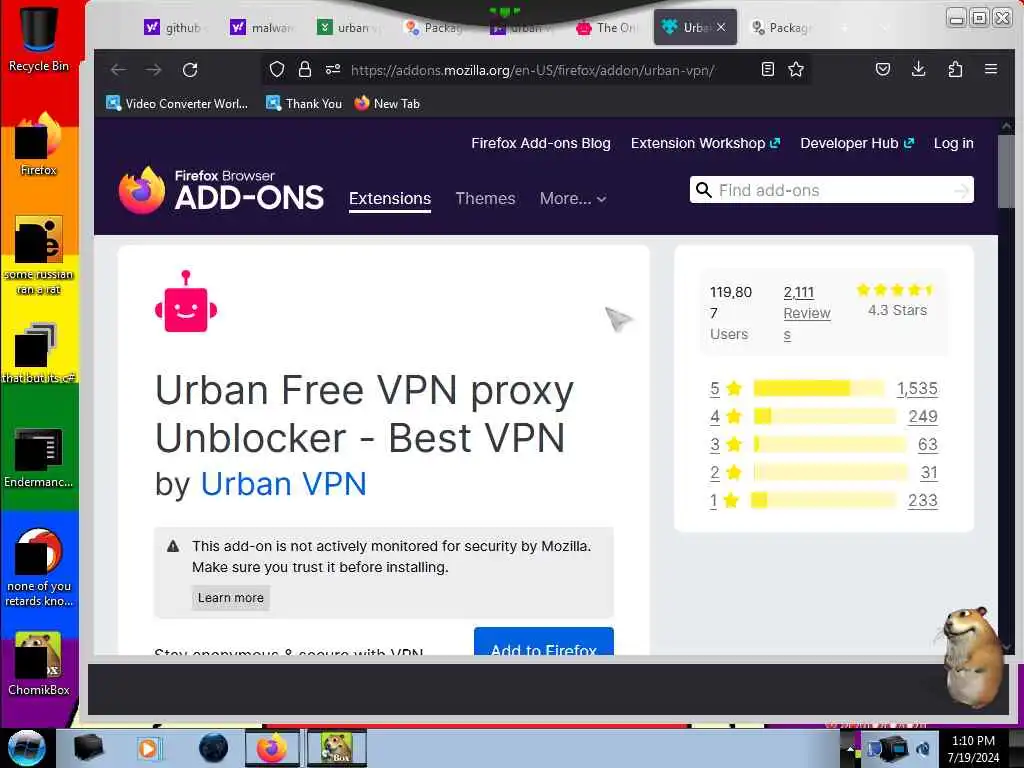Screen dimensions: 1024x768
Task: Open the Endermanc... desktop icon
Action: (39, 458)
